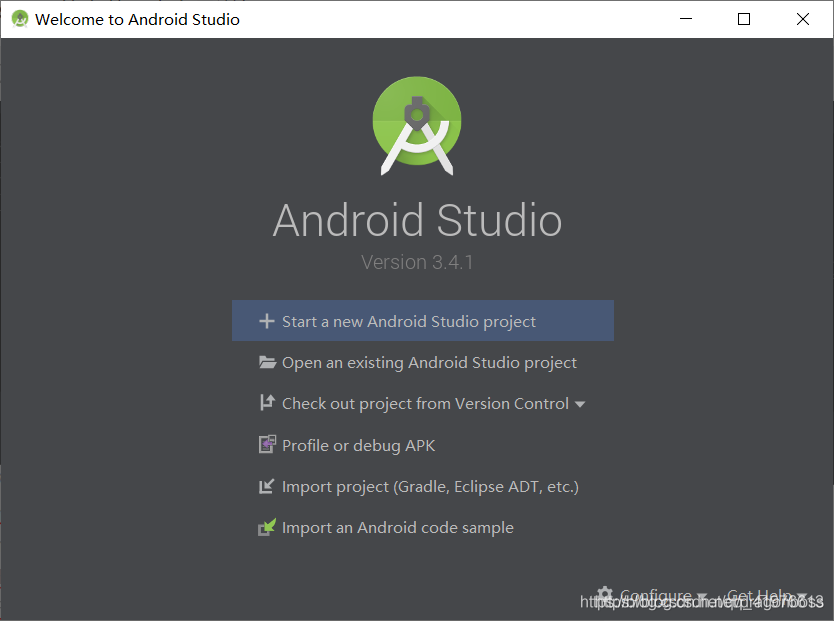Click the Version 3.4.1 text
834x621 pixels.
(417, 262)
